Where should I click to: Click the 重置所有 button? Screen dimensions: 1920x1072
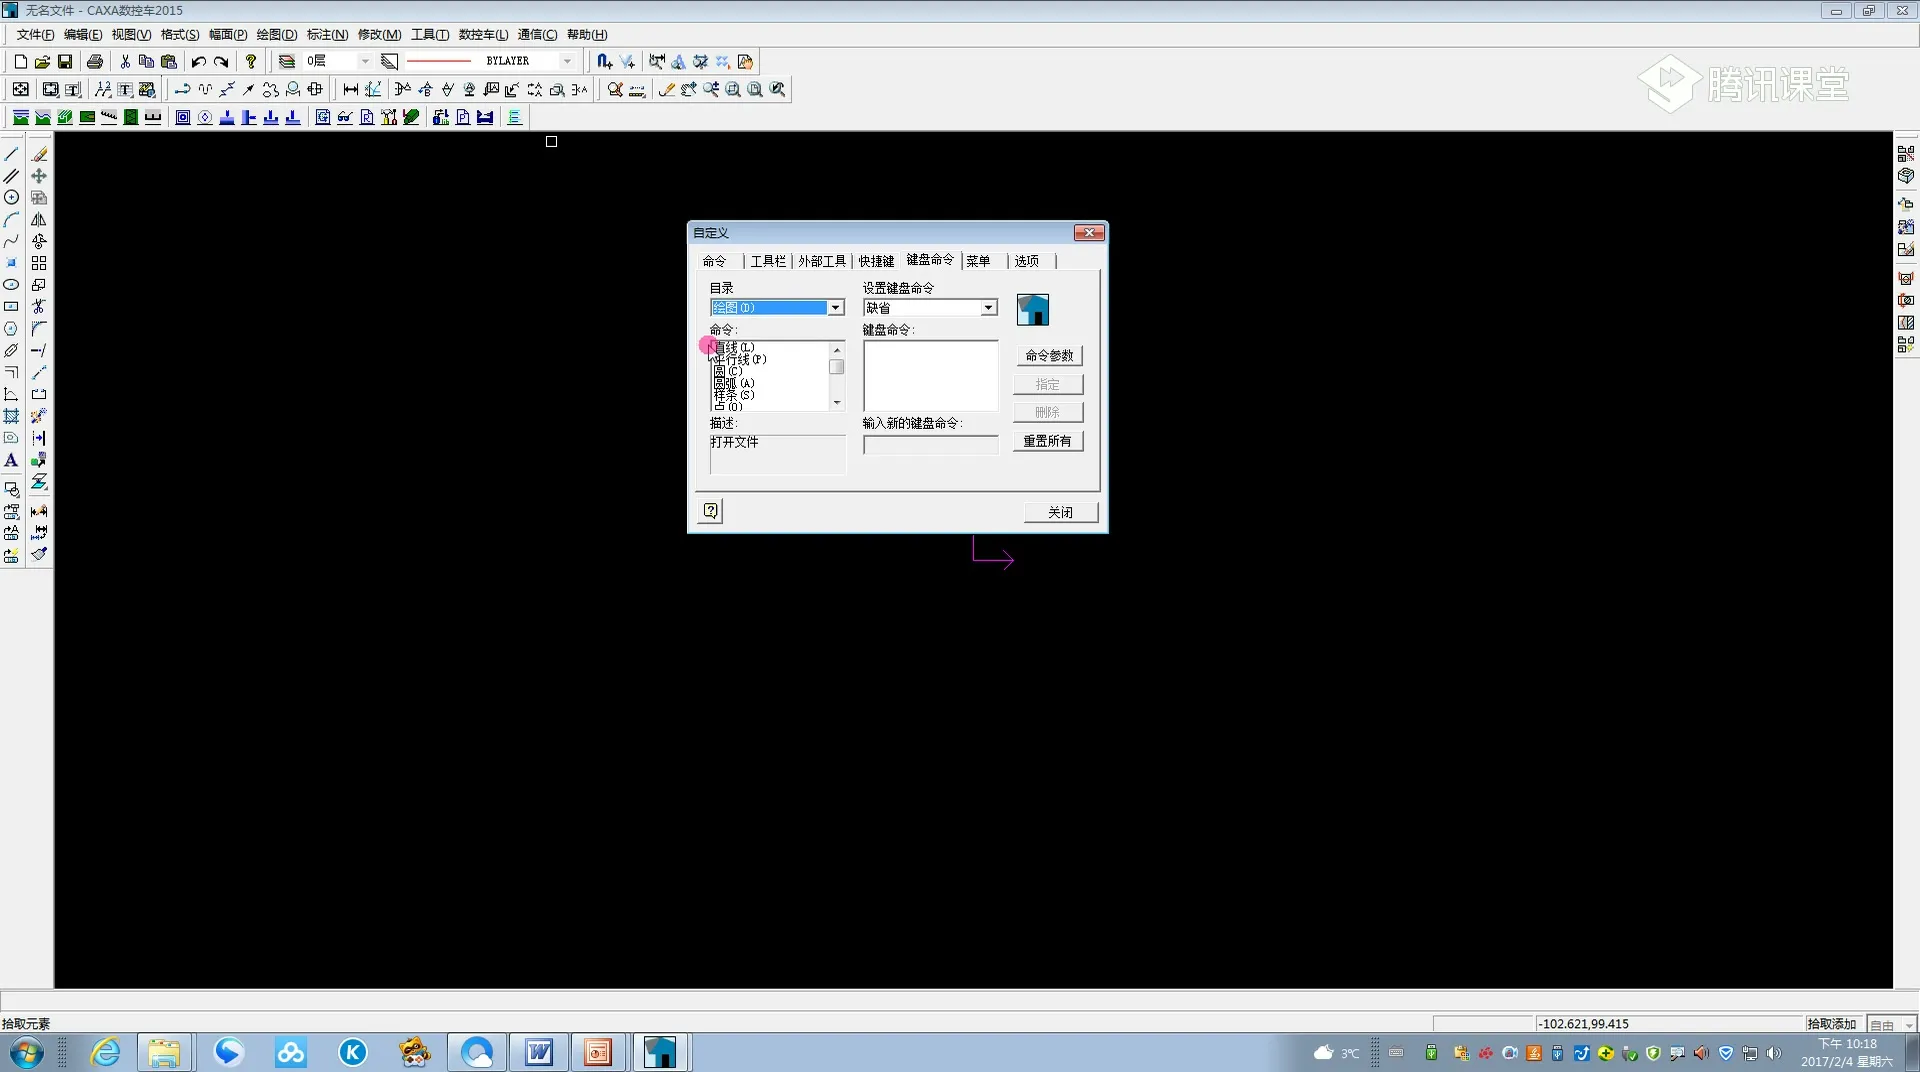(x=1047, y=441)
